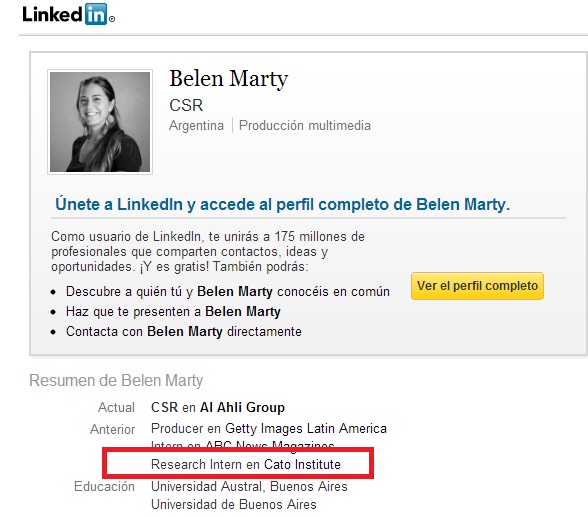Click the blue "in" square of the logo
The image size is (588, 518).
pos(96,14)
